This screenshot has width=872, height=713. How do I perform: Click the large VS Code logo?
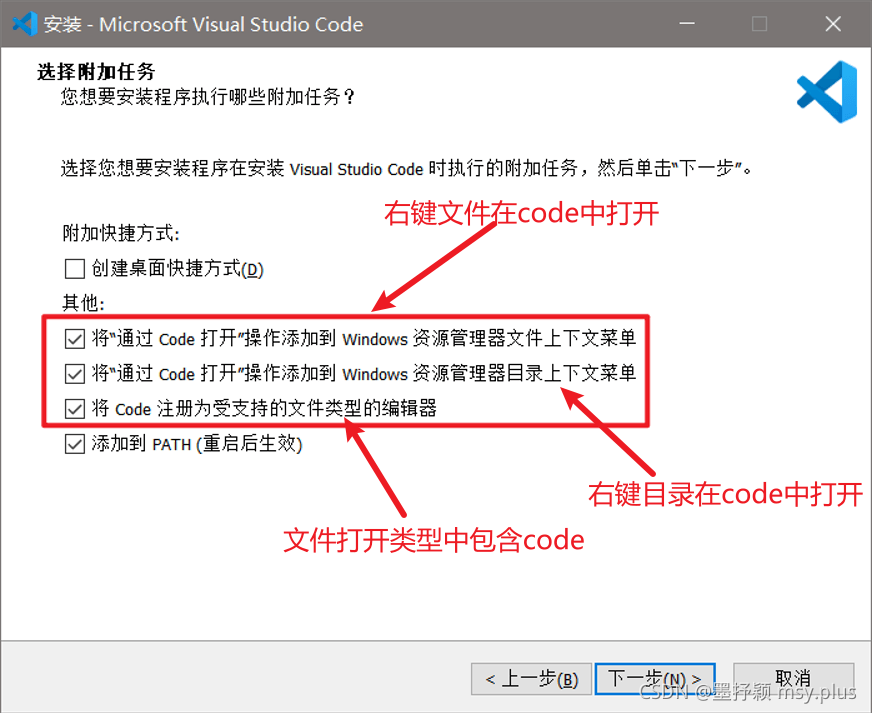coord(827,92)
